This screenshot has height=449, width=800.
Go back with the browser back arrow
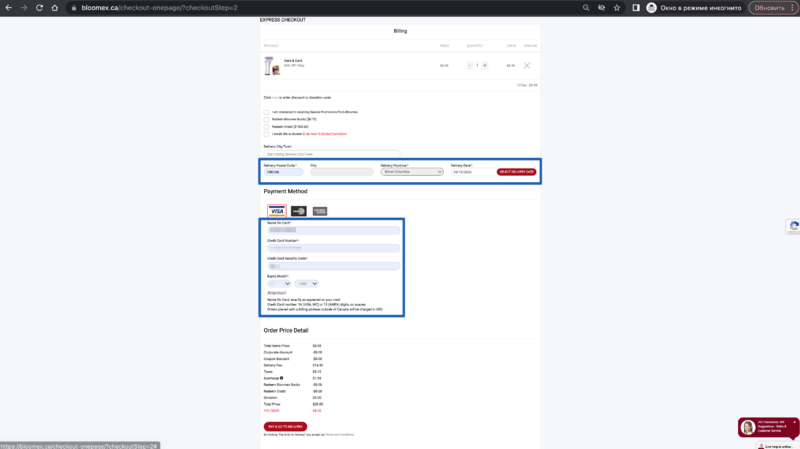pos(9,8)
